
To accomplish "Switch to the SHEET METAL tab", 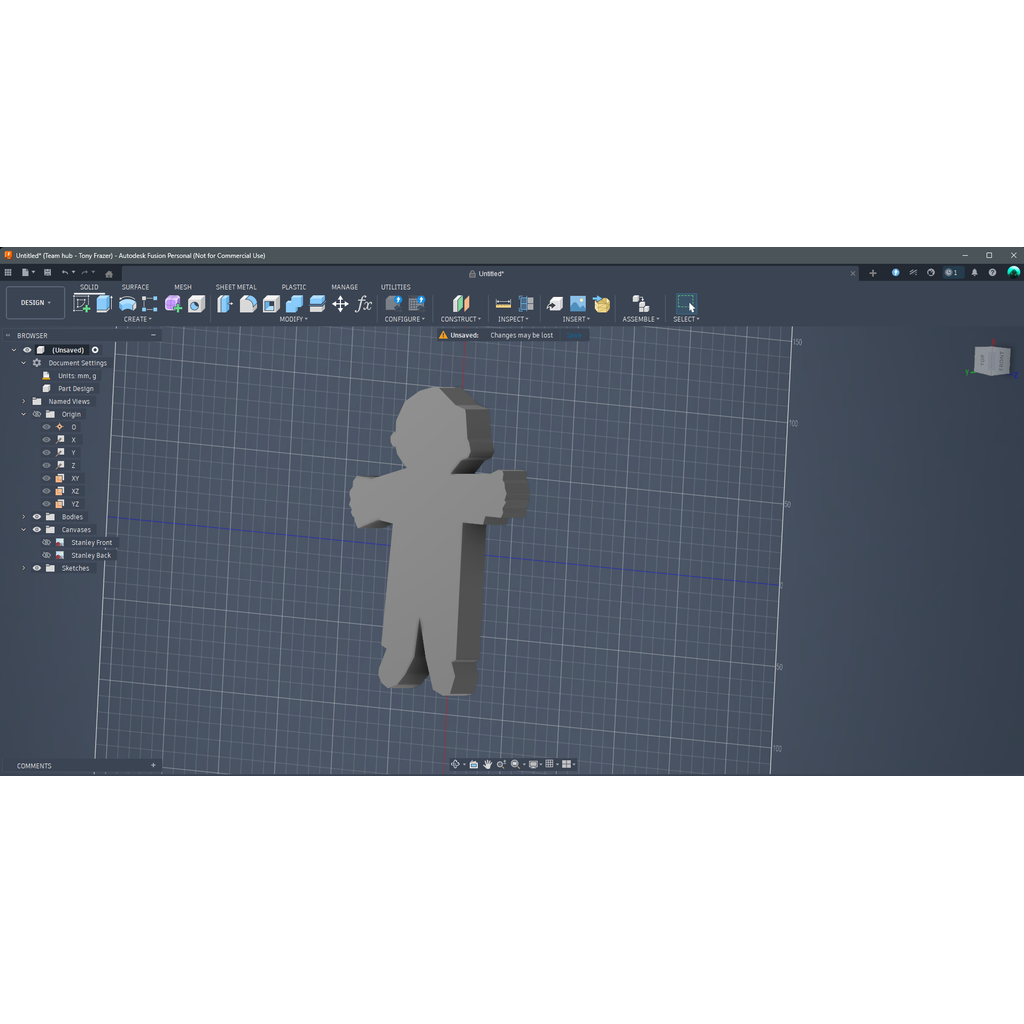I will point(236,287).
